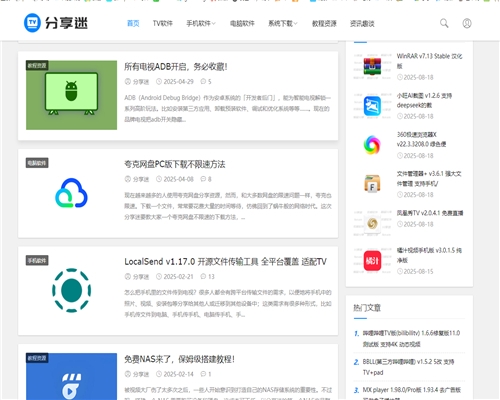Click the 分享迷 TV logo

point(56,23)
